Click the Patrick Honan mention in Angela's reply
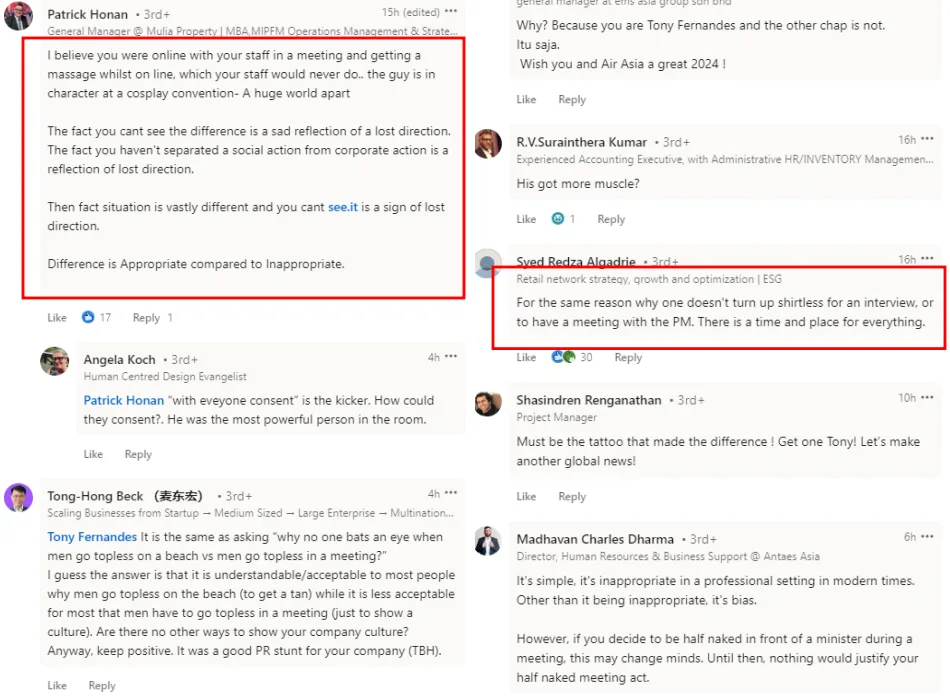This screenshot has height=700, width=950. [x=124, y=400]
